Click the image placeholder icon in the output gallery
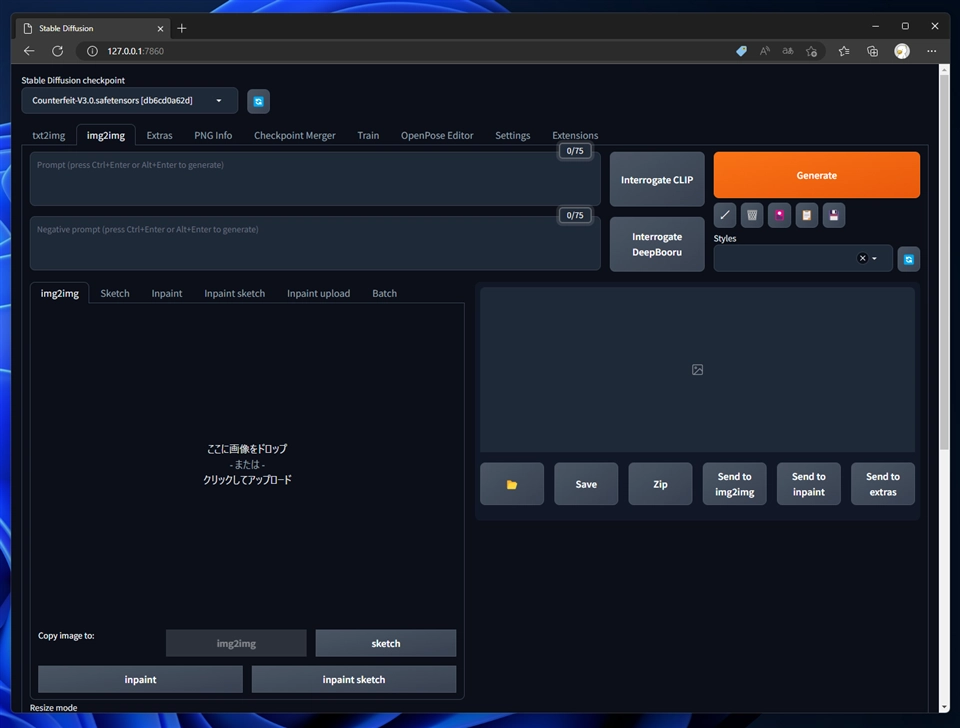 pos(697,369)
